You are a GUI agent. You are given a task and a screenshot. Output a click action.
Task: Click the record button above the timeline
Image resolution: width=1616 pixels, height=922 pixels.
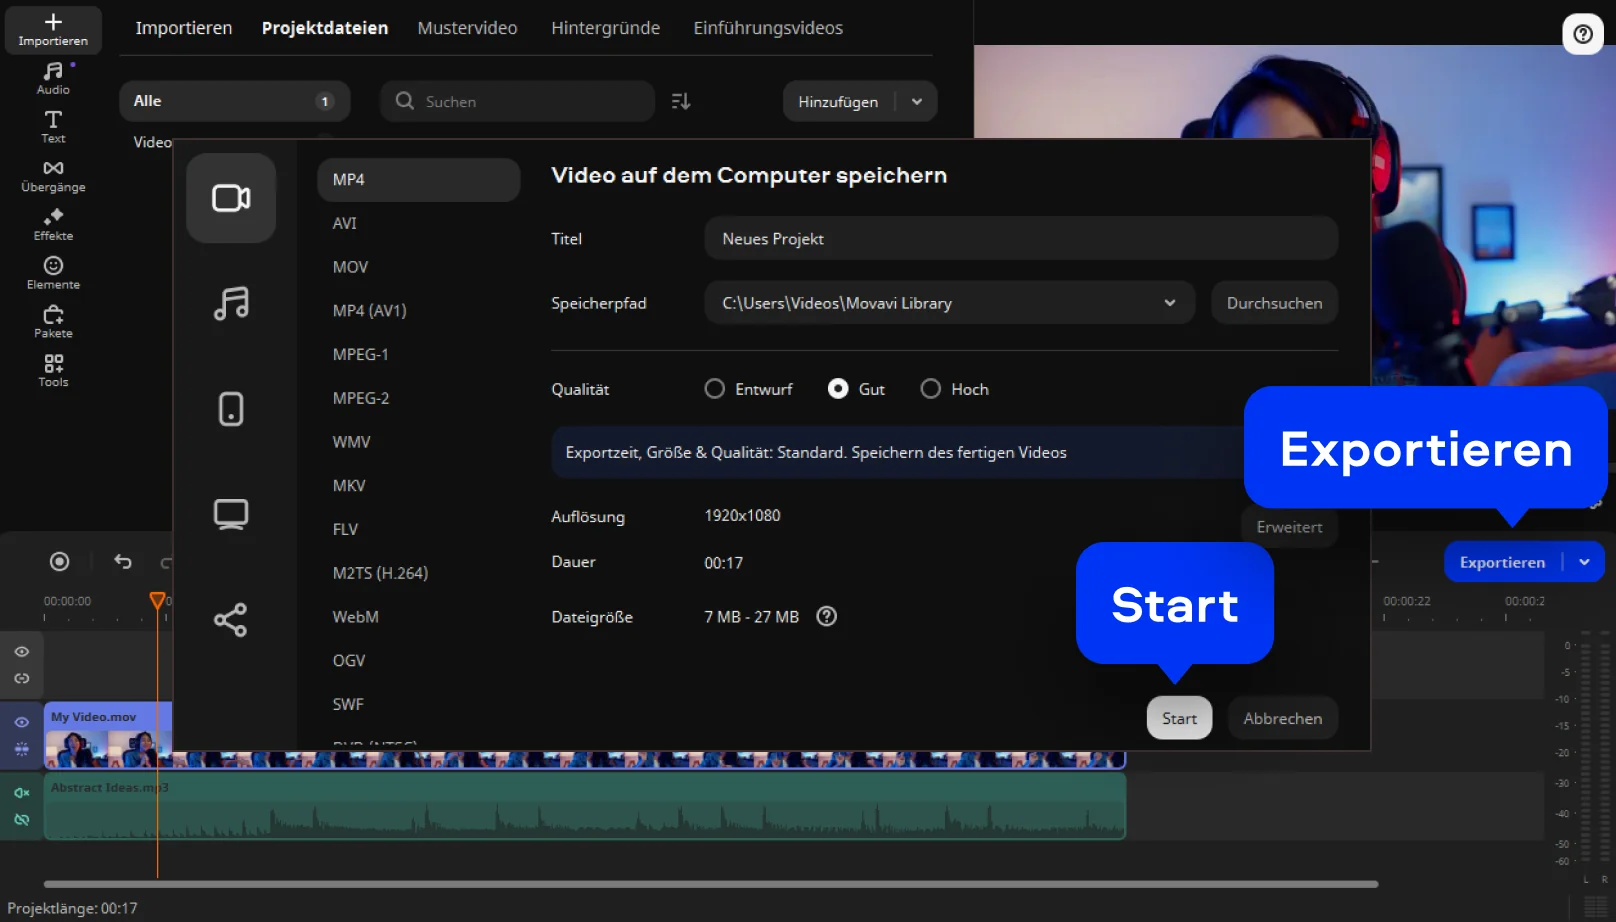click(60, 562)
